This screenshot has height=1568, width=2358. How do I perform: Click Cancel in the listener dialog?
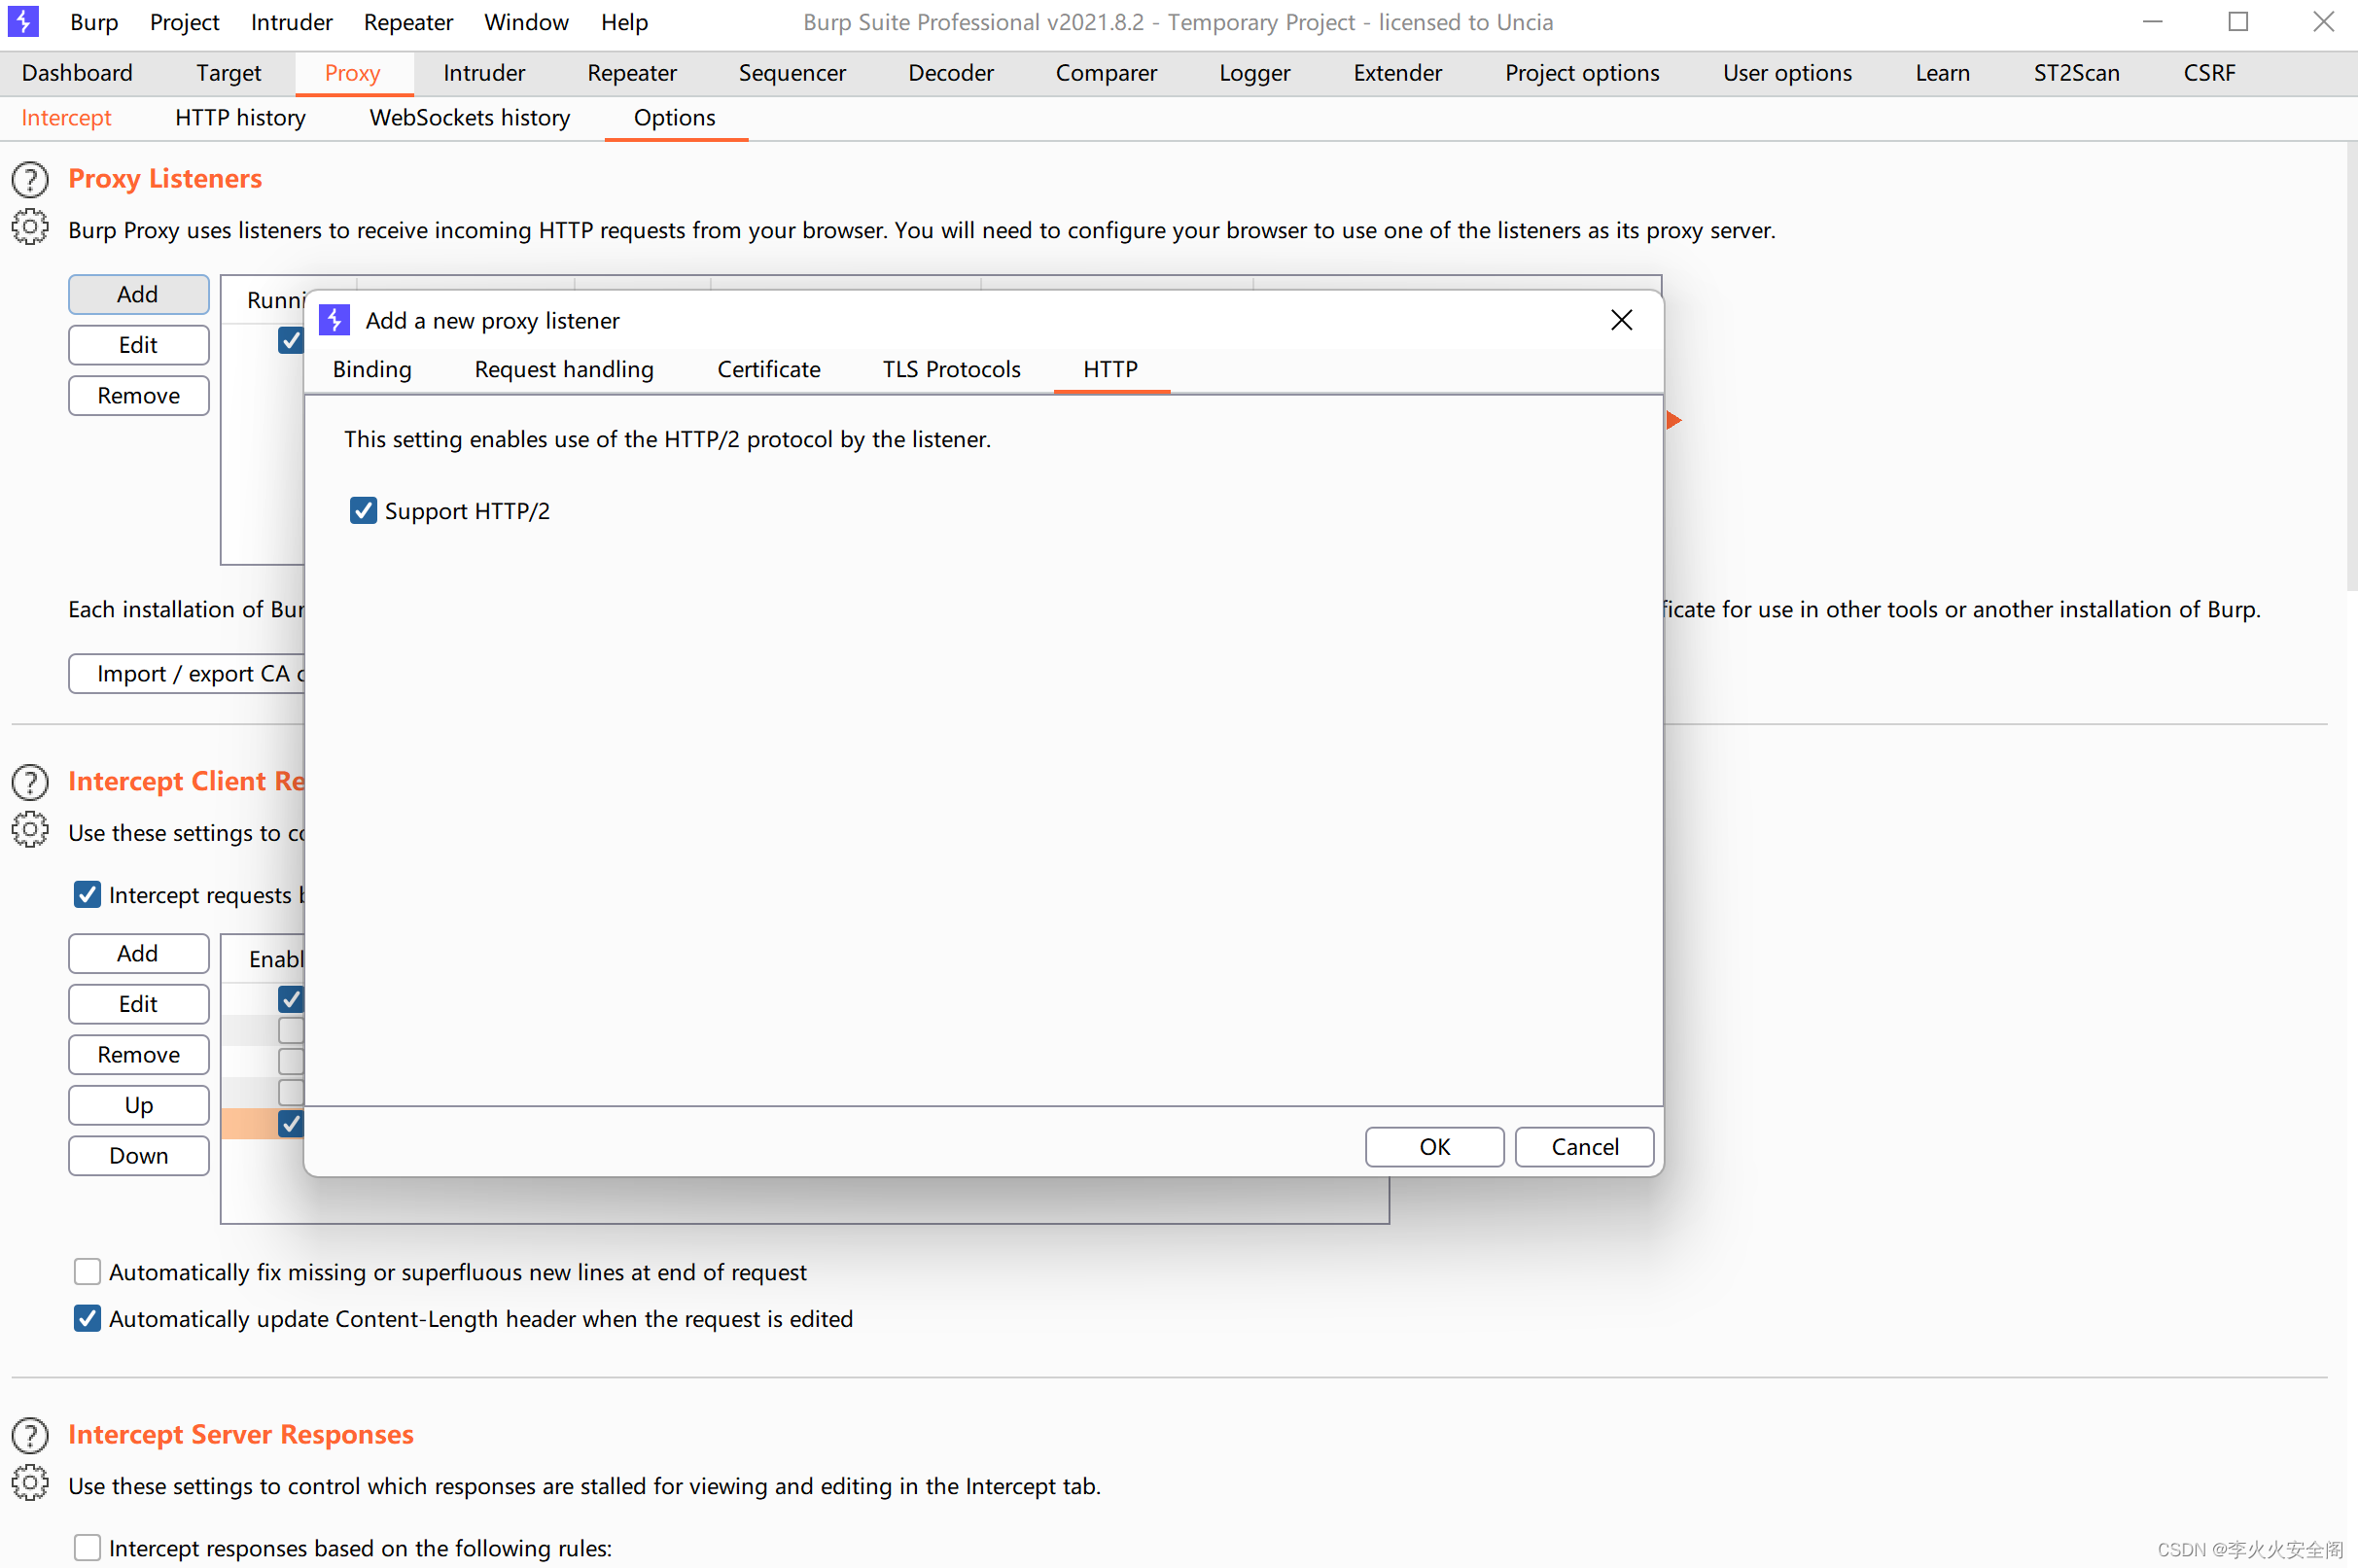(1584, 1147)
